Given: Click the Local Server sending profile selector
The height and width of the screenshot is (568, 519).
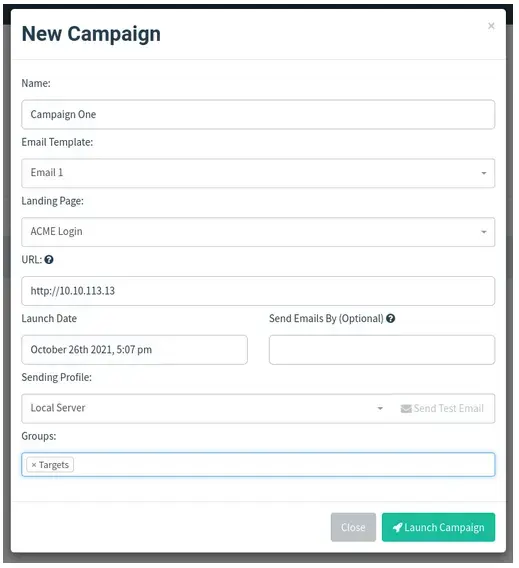Looking at the screenshot, I should tap(206, 409).
